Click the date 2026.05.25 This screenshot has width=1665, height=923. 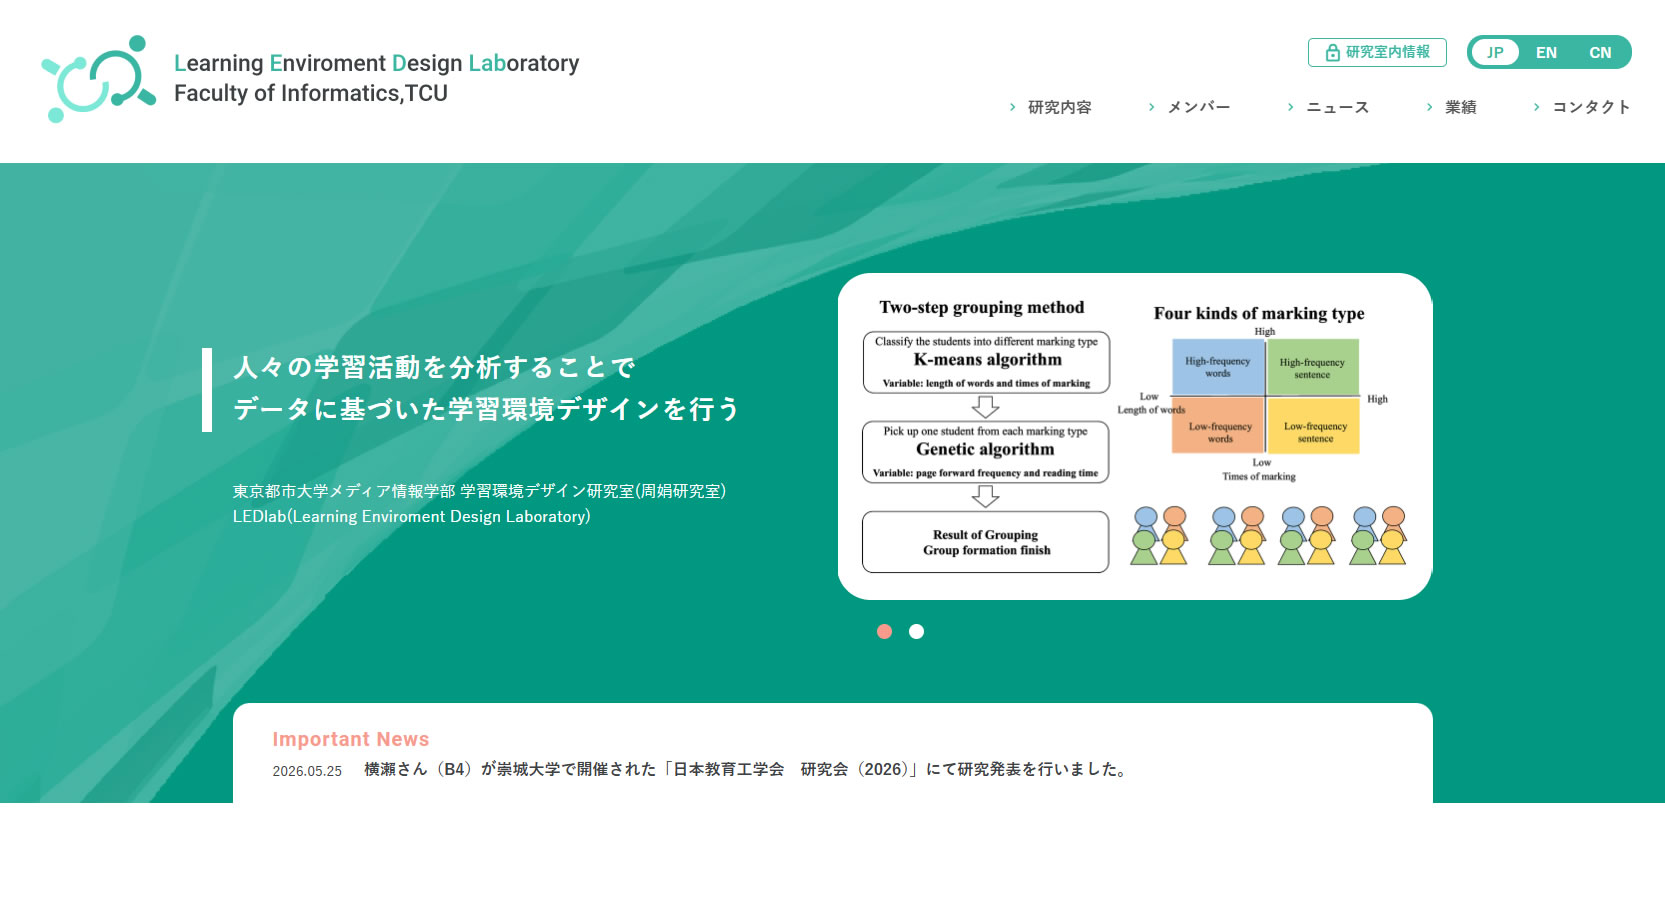click(307, 771)
